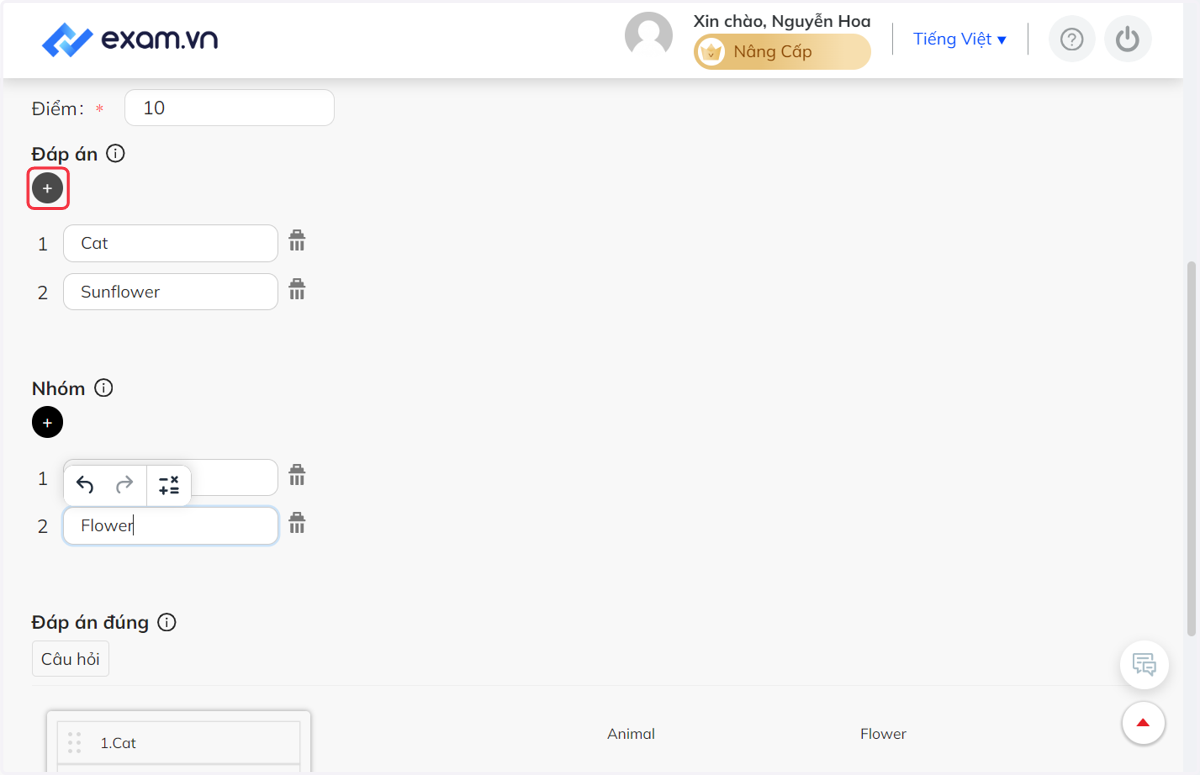Click the Flower group field
This screenshot has height=775, width=1200.
170,526
